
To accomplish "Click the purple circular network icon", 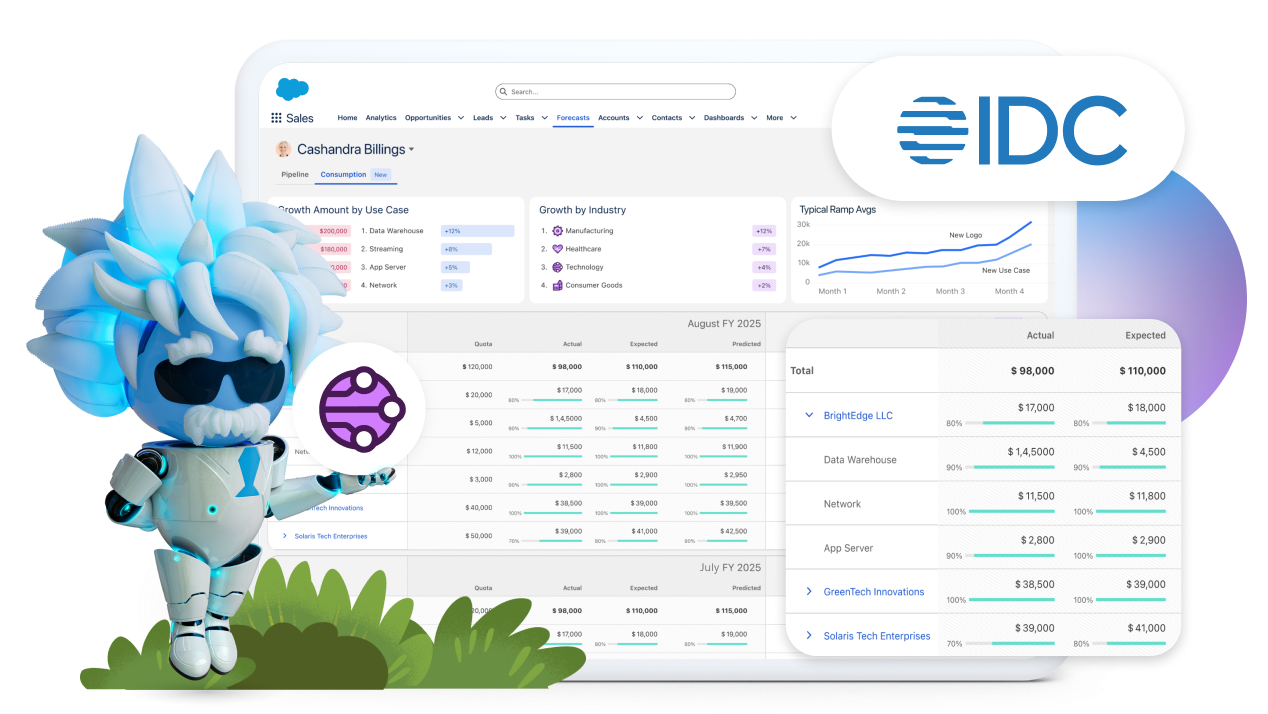I will pos(359,409).
